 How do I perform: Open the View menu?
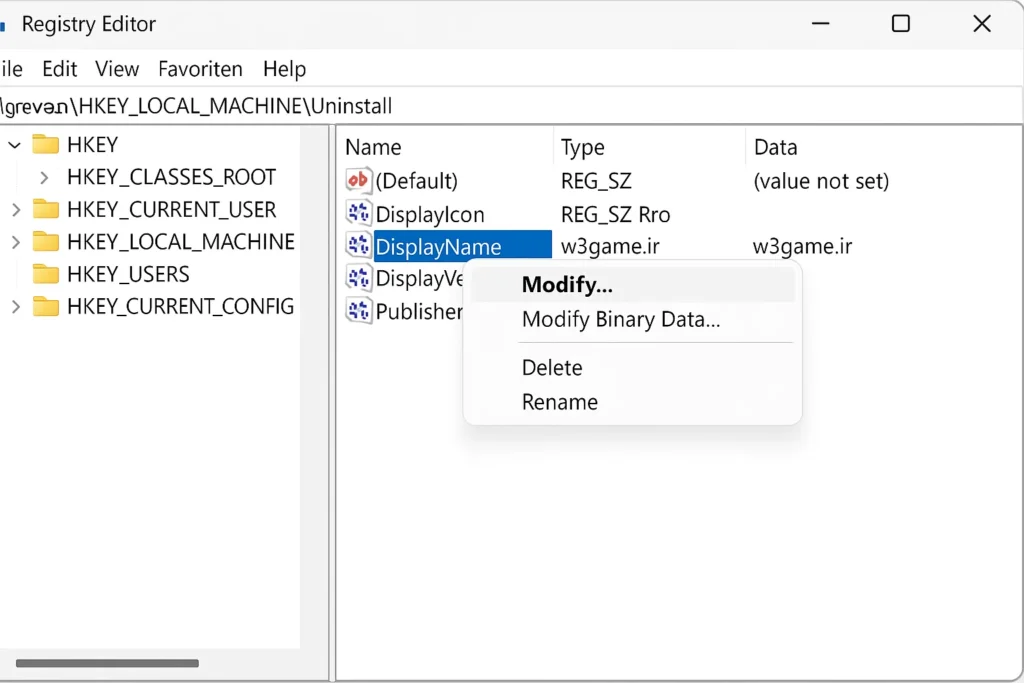tap(117, 69)
